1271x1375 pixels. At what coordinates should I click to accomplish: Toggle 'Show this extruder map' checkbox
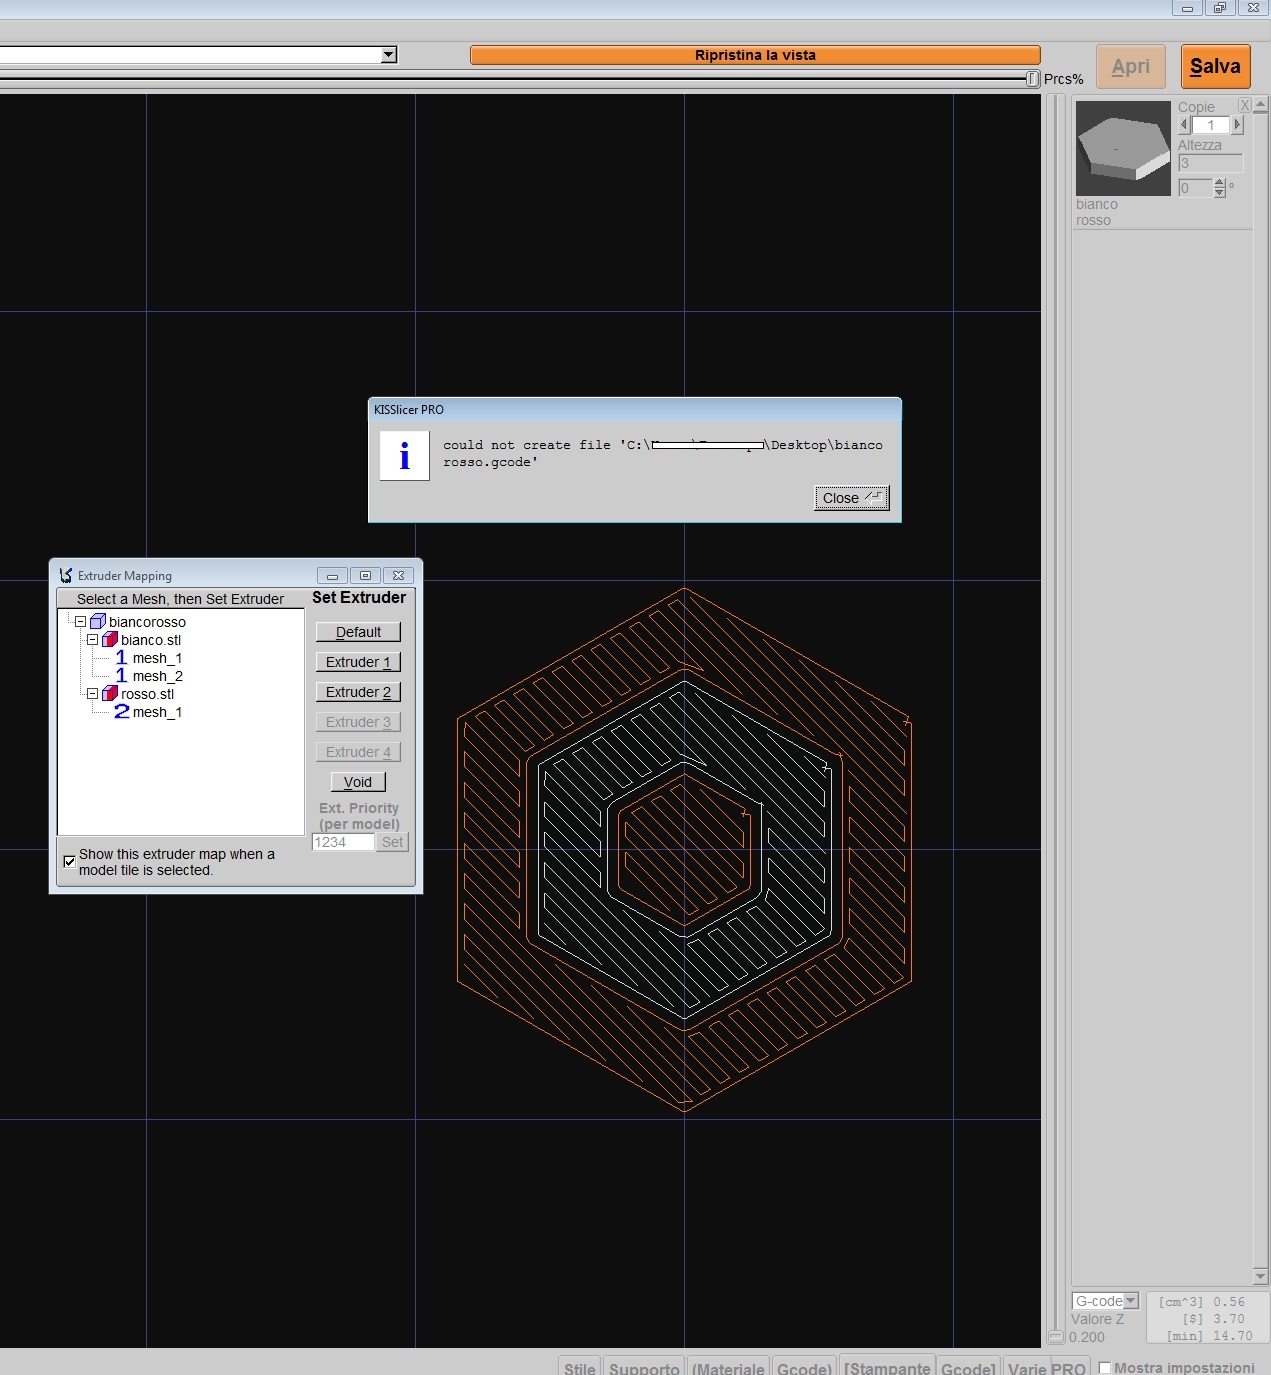click(x=69, y=861)
